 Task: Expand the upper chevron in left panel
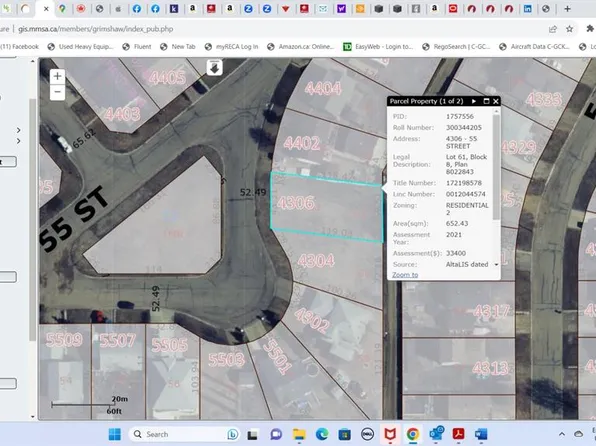(x=19, y=130)
